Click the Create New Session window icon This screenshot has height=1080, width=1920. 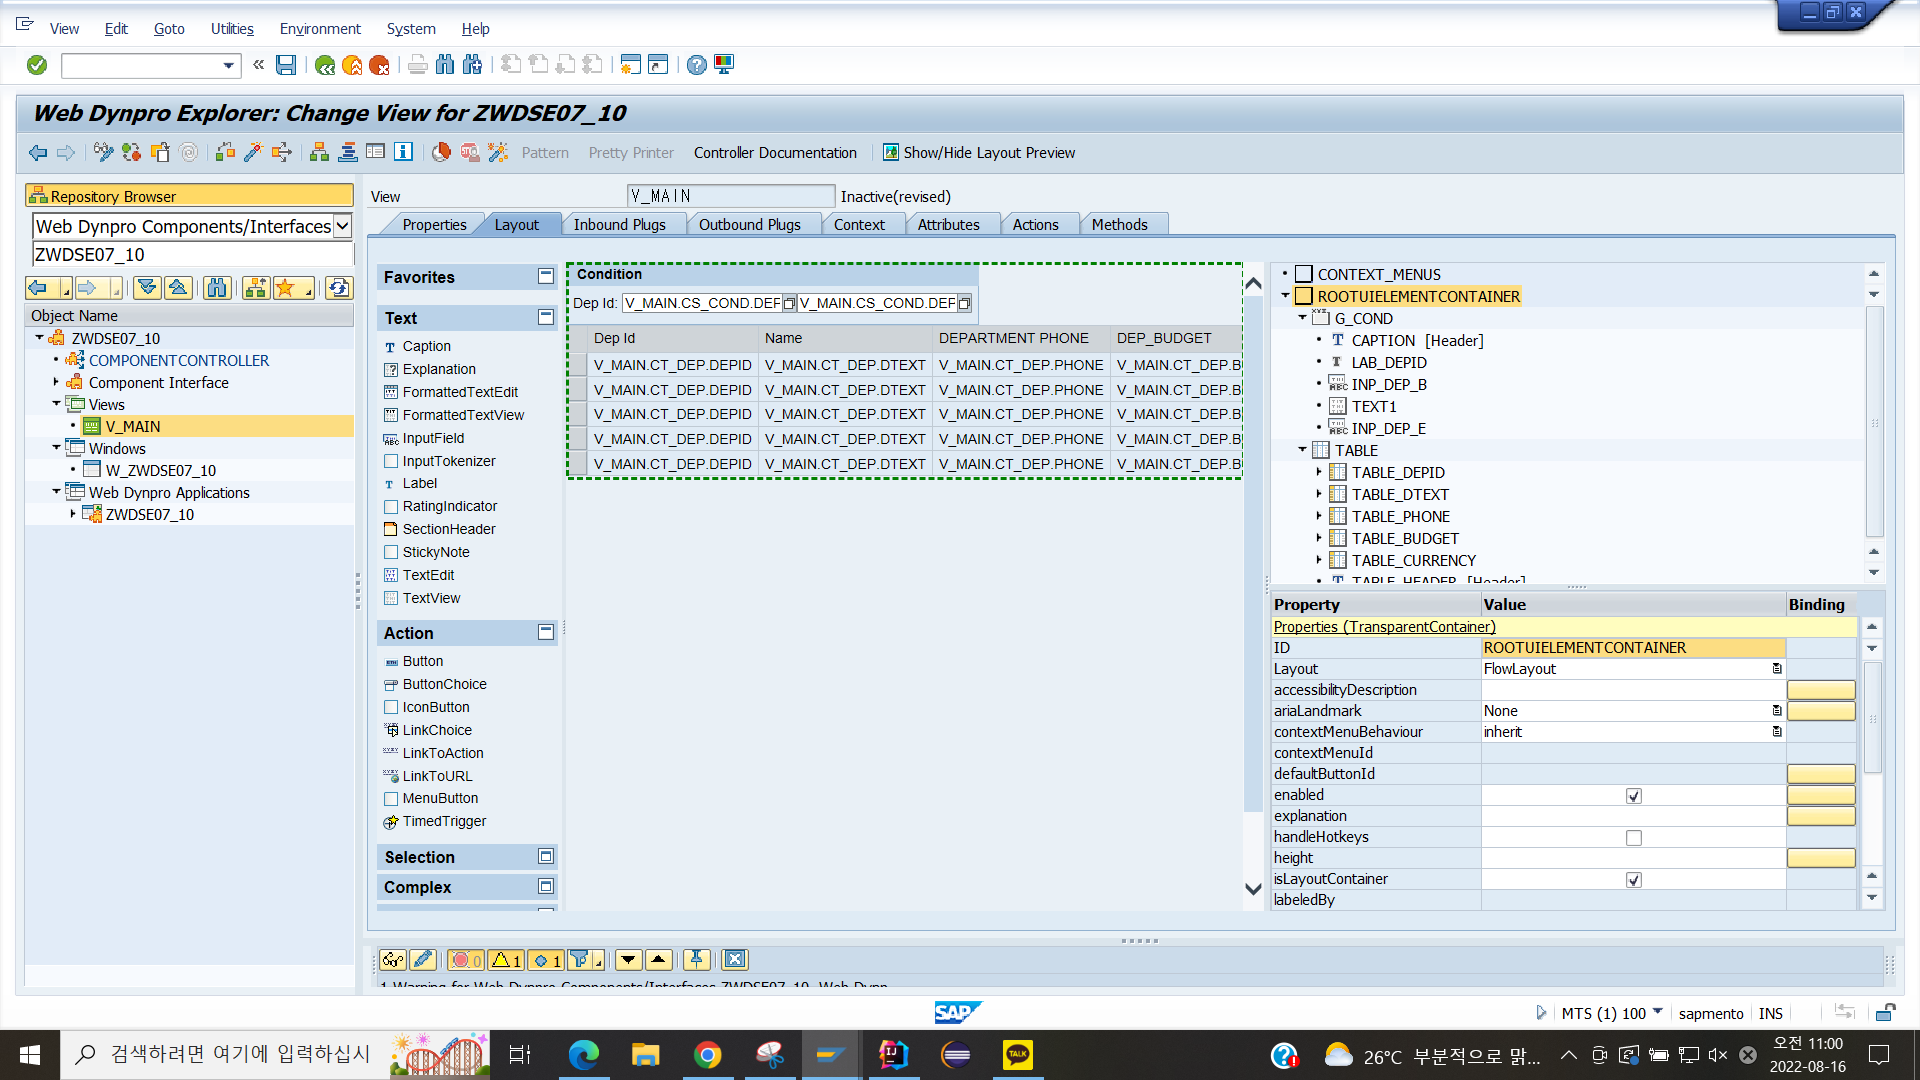click(630, 65)
